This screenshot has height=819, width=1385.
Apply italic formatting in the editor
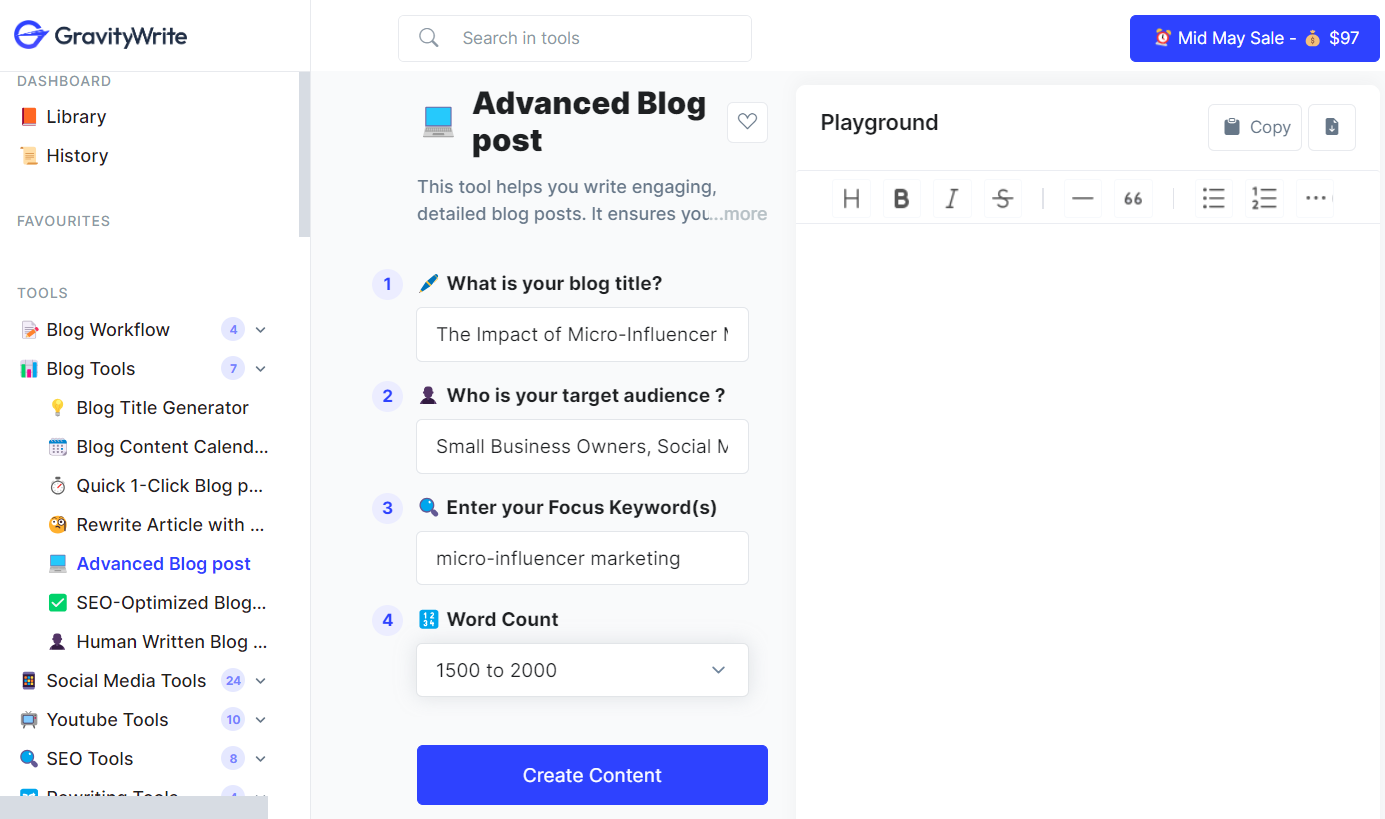952,199
